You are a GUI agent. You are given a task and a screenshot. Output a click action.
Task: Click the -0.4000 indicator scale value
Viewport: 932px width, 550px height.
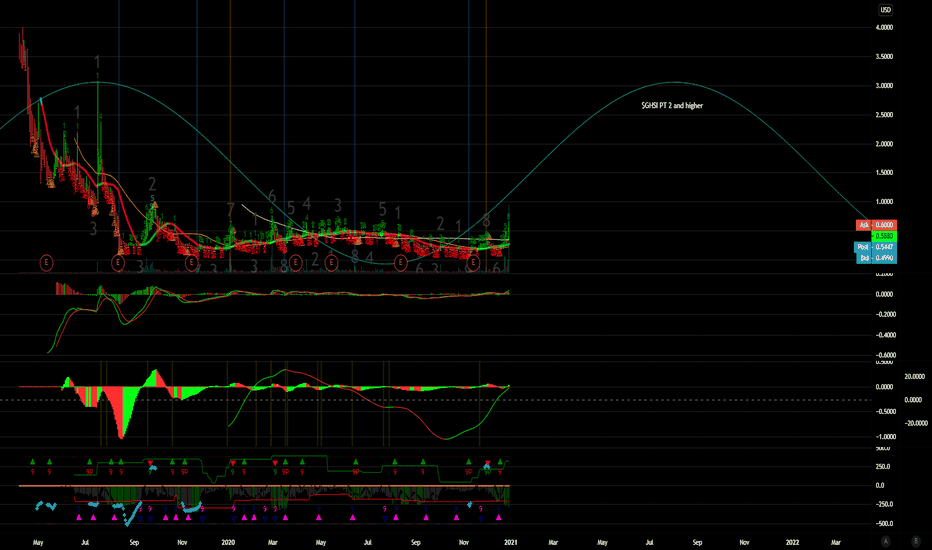click(x=884, y=335)
